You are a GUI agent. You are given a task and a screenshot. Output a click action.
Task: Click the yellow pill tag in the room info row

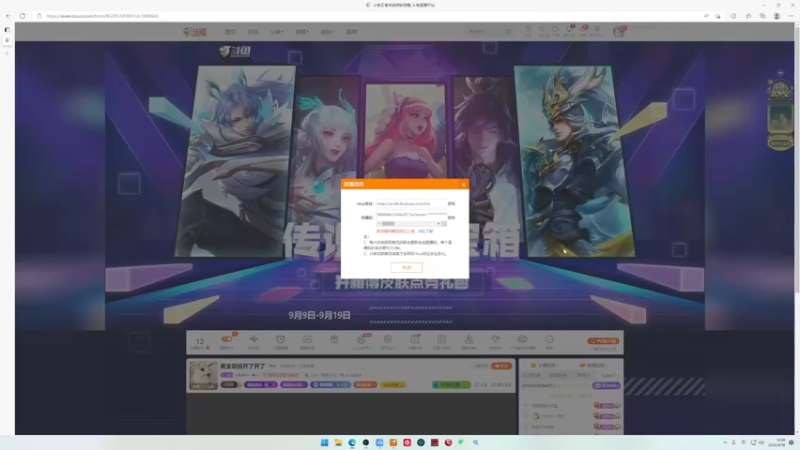393,385
